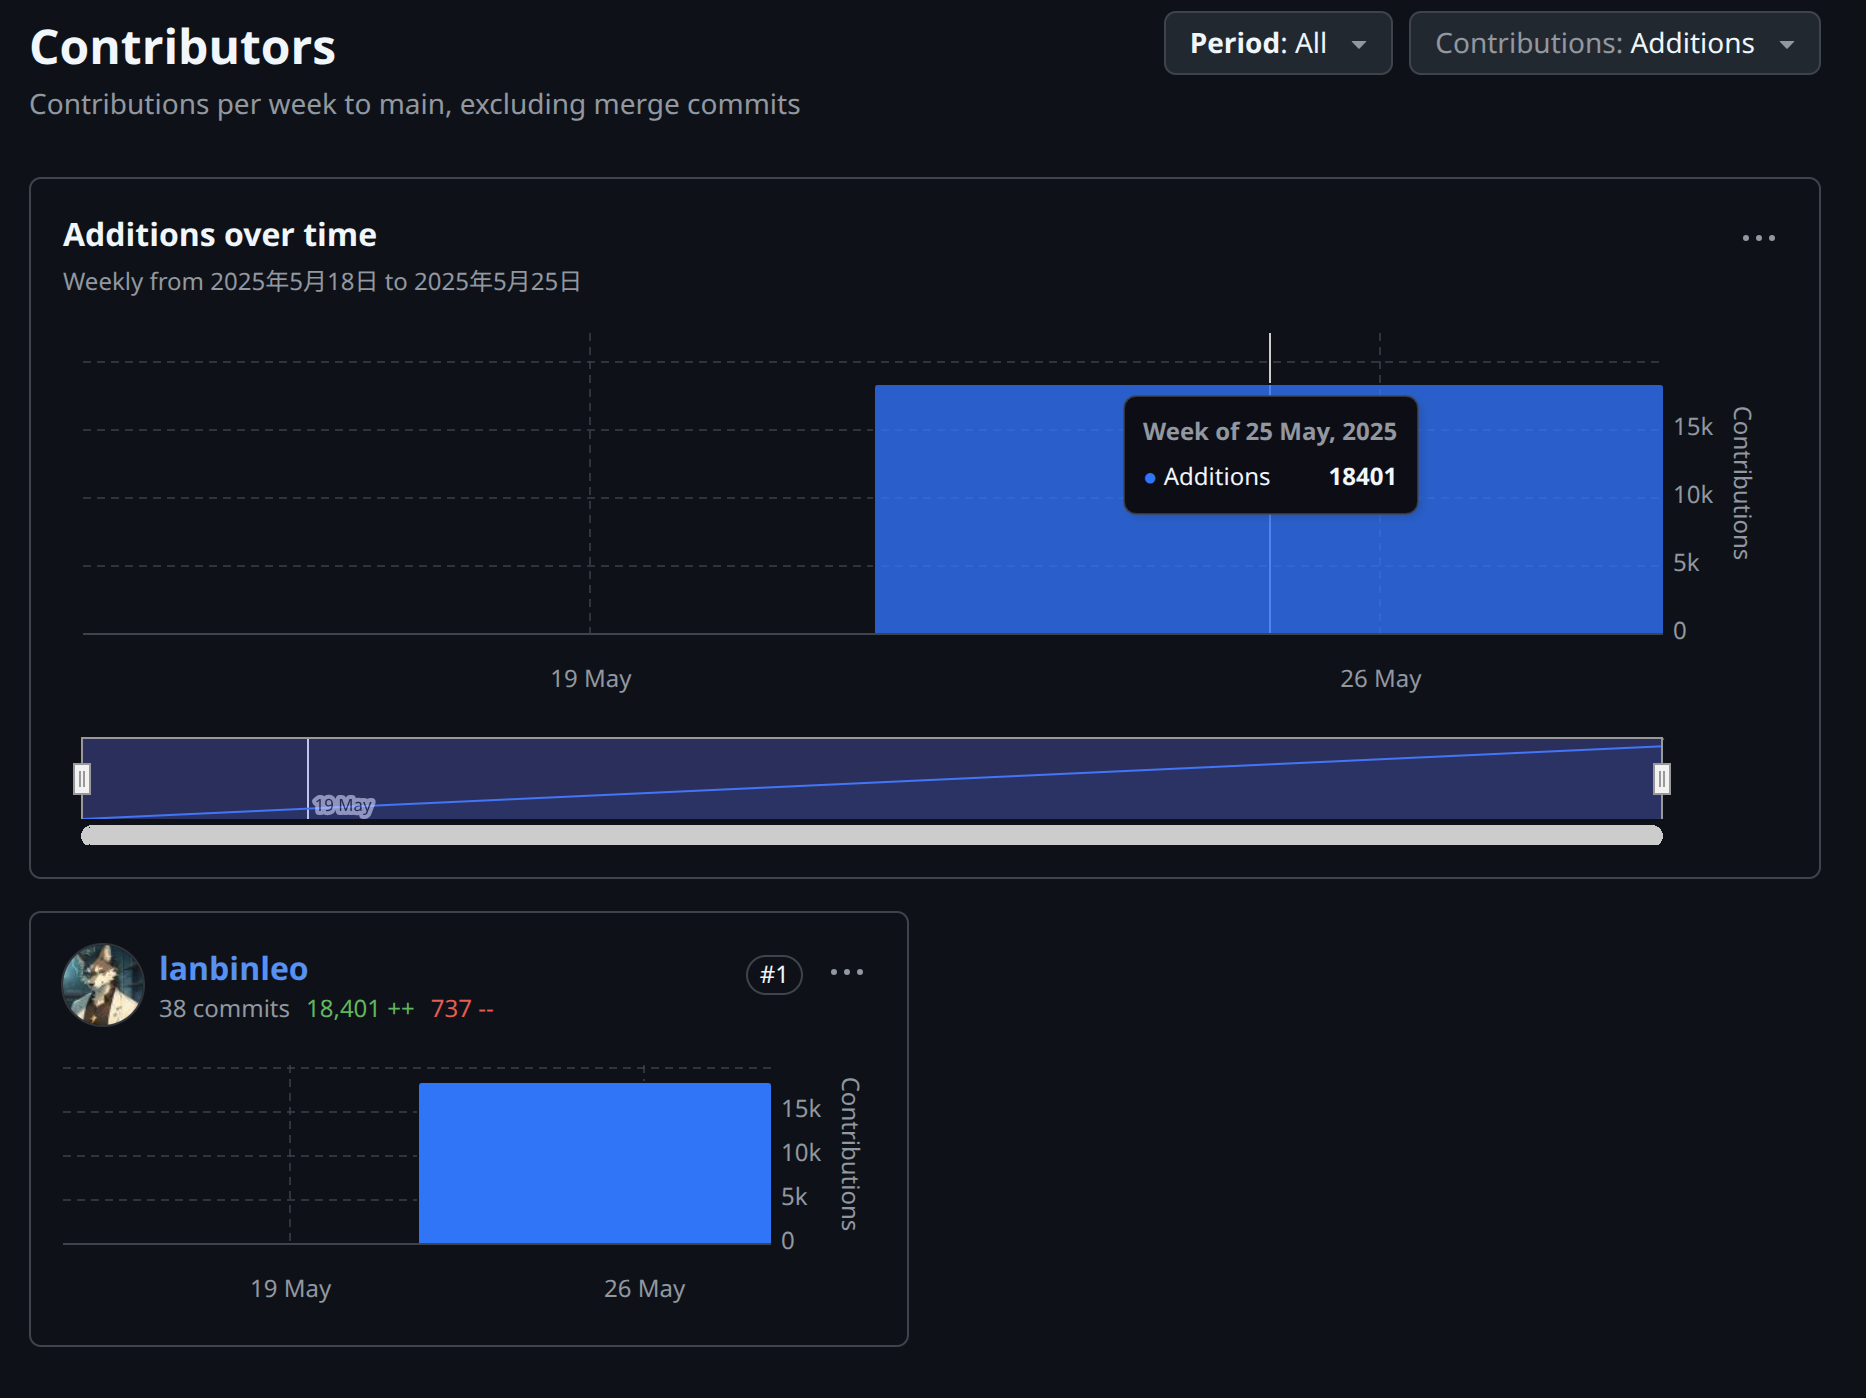Click the 18,401 ++ additions count
The width and height of the screenshot is (1866, 1398).
(x=359, y=1008)
